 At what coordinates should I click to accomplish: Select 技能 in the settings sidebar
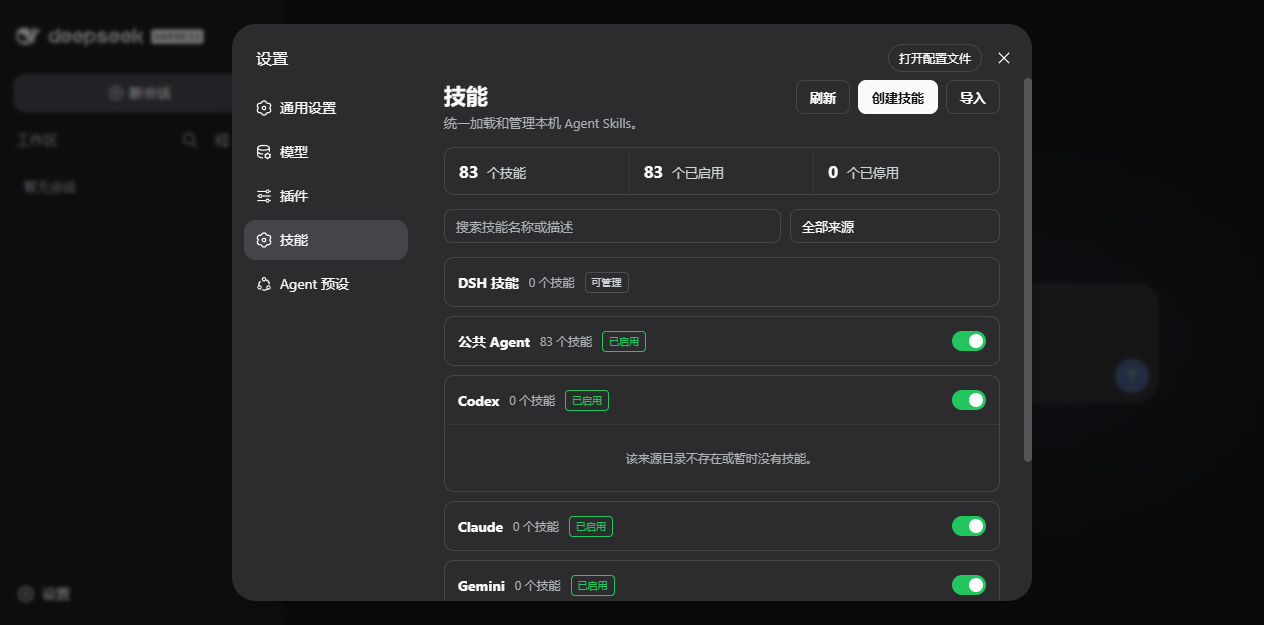click(326, 240)
